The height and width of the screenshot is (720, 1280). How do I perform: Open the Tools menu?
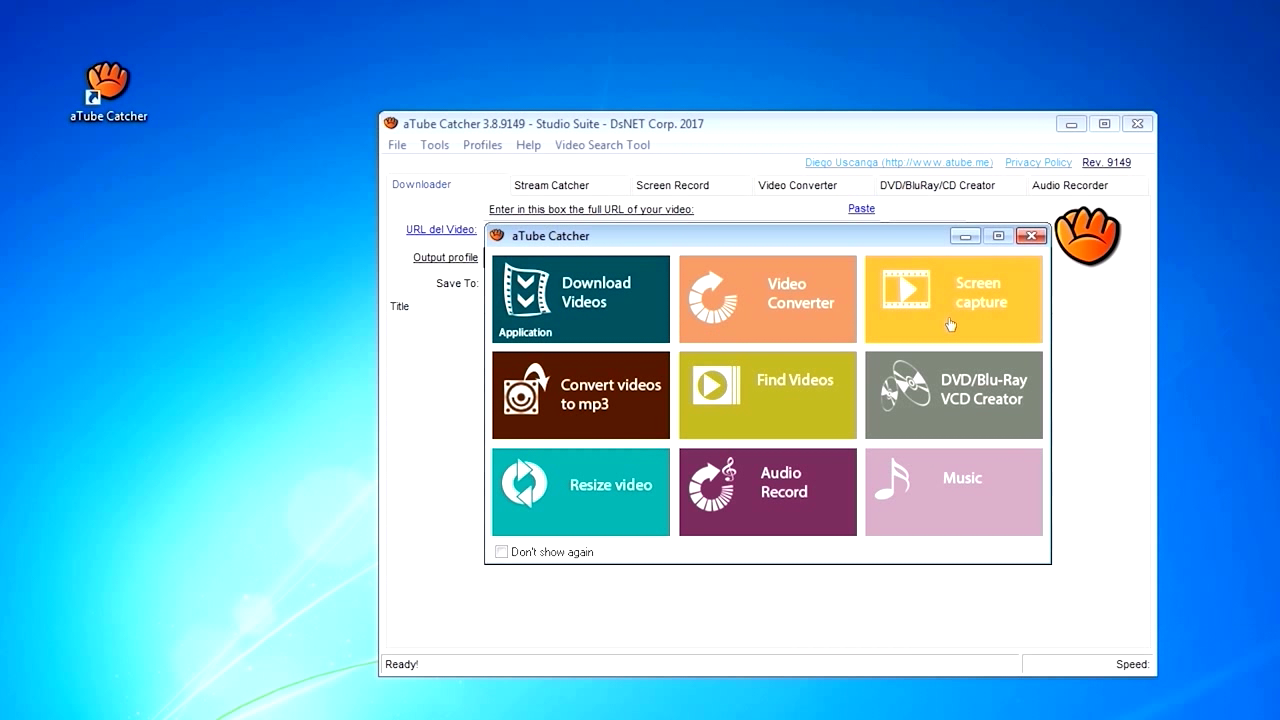click(x=434, y=145)
